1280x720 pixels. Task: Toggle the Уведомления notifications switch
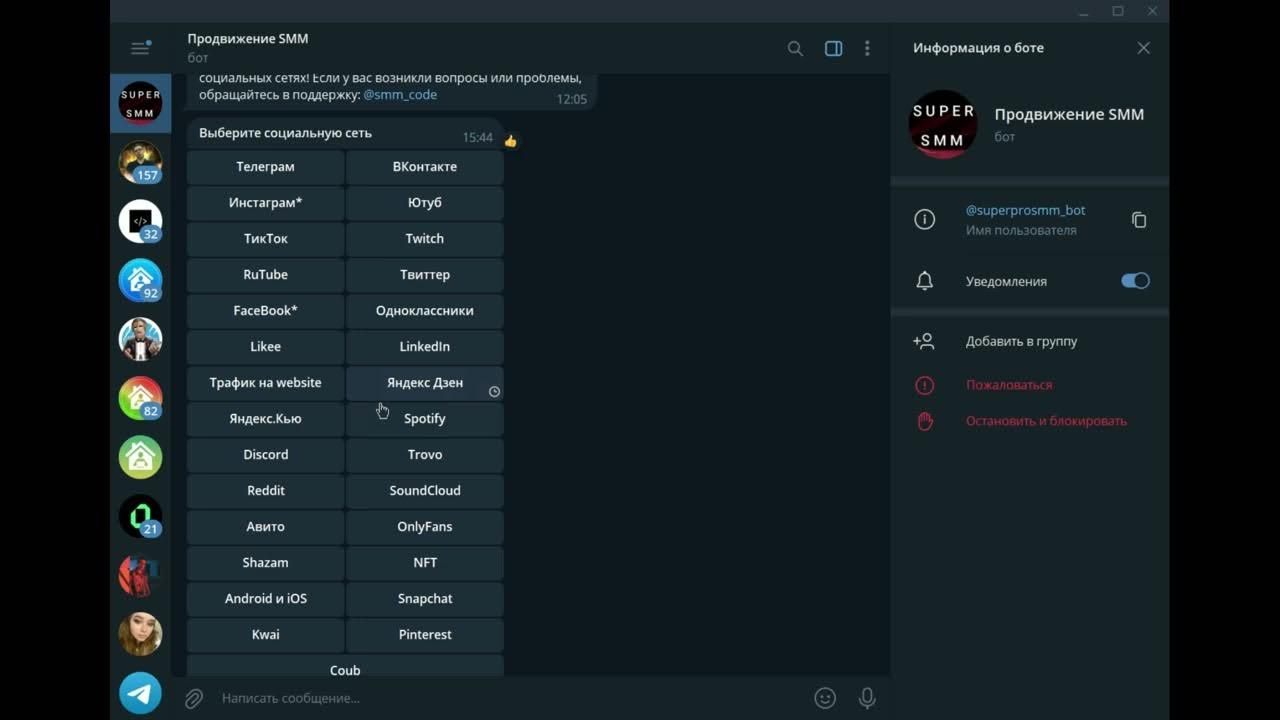tap(1135, 281)
